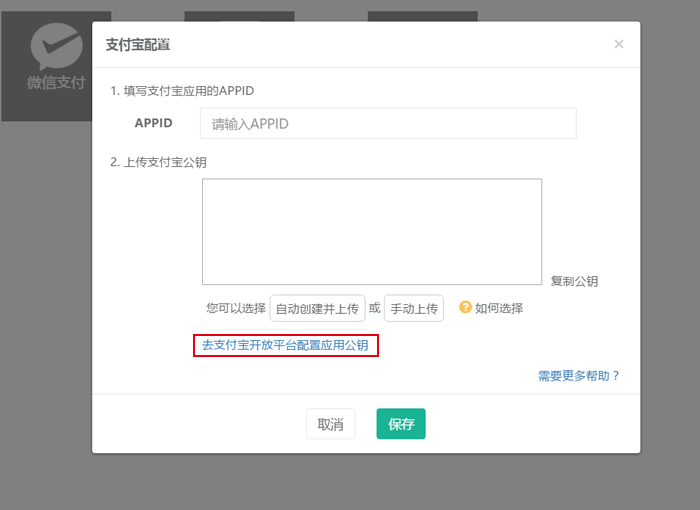Click the APPID field label
Image resolution: width=700 pixels, height=510 pixels.
(154, 123)
